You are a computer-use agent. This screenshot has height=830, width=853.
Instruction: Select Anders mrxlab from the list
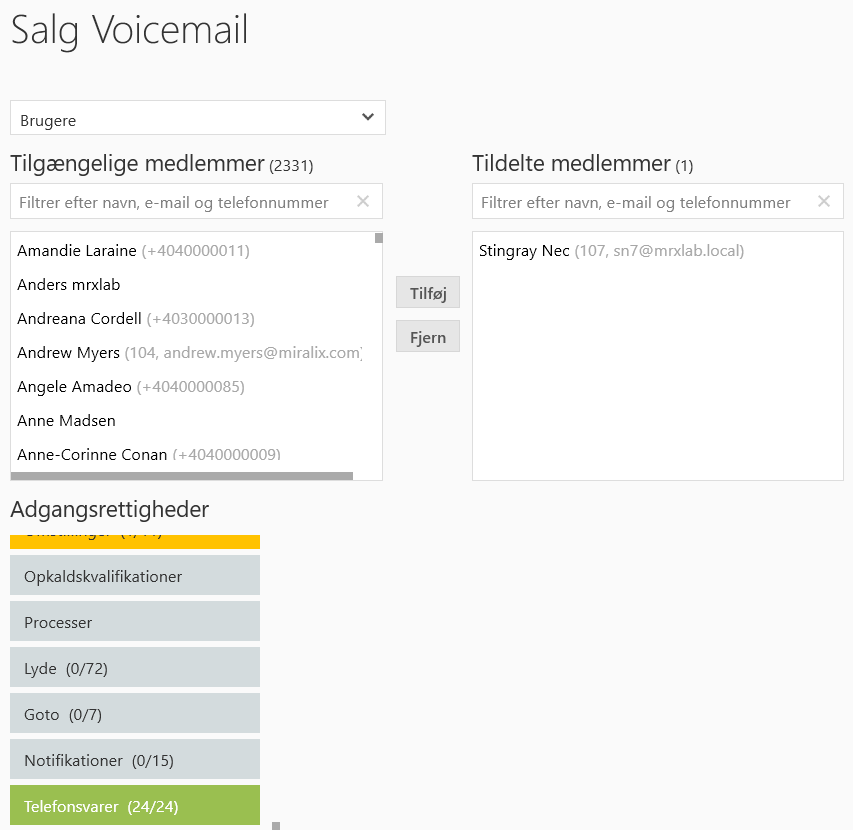click(69, 285)
